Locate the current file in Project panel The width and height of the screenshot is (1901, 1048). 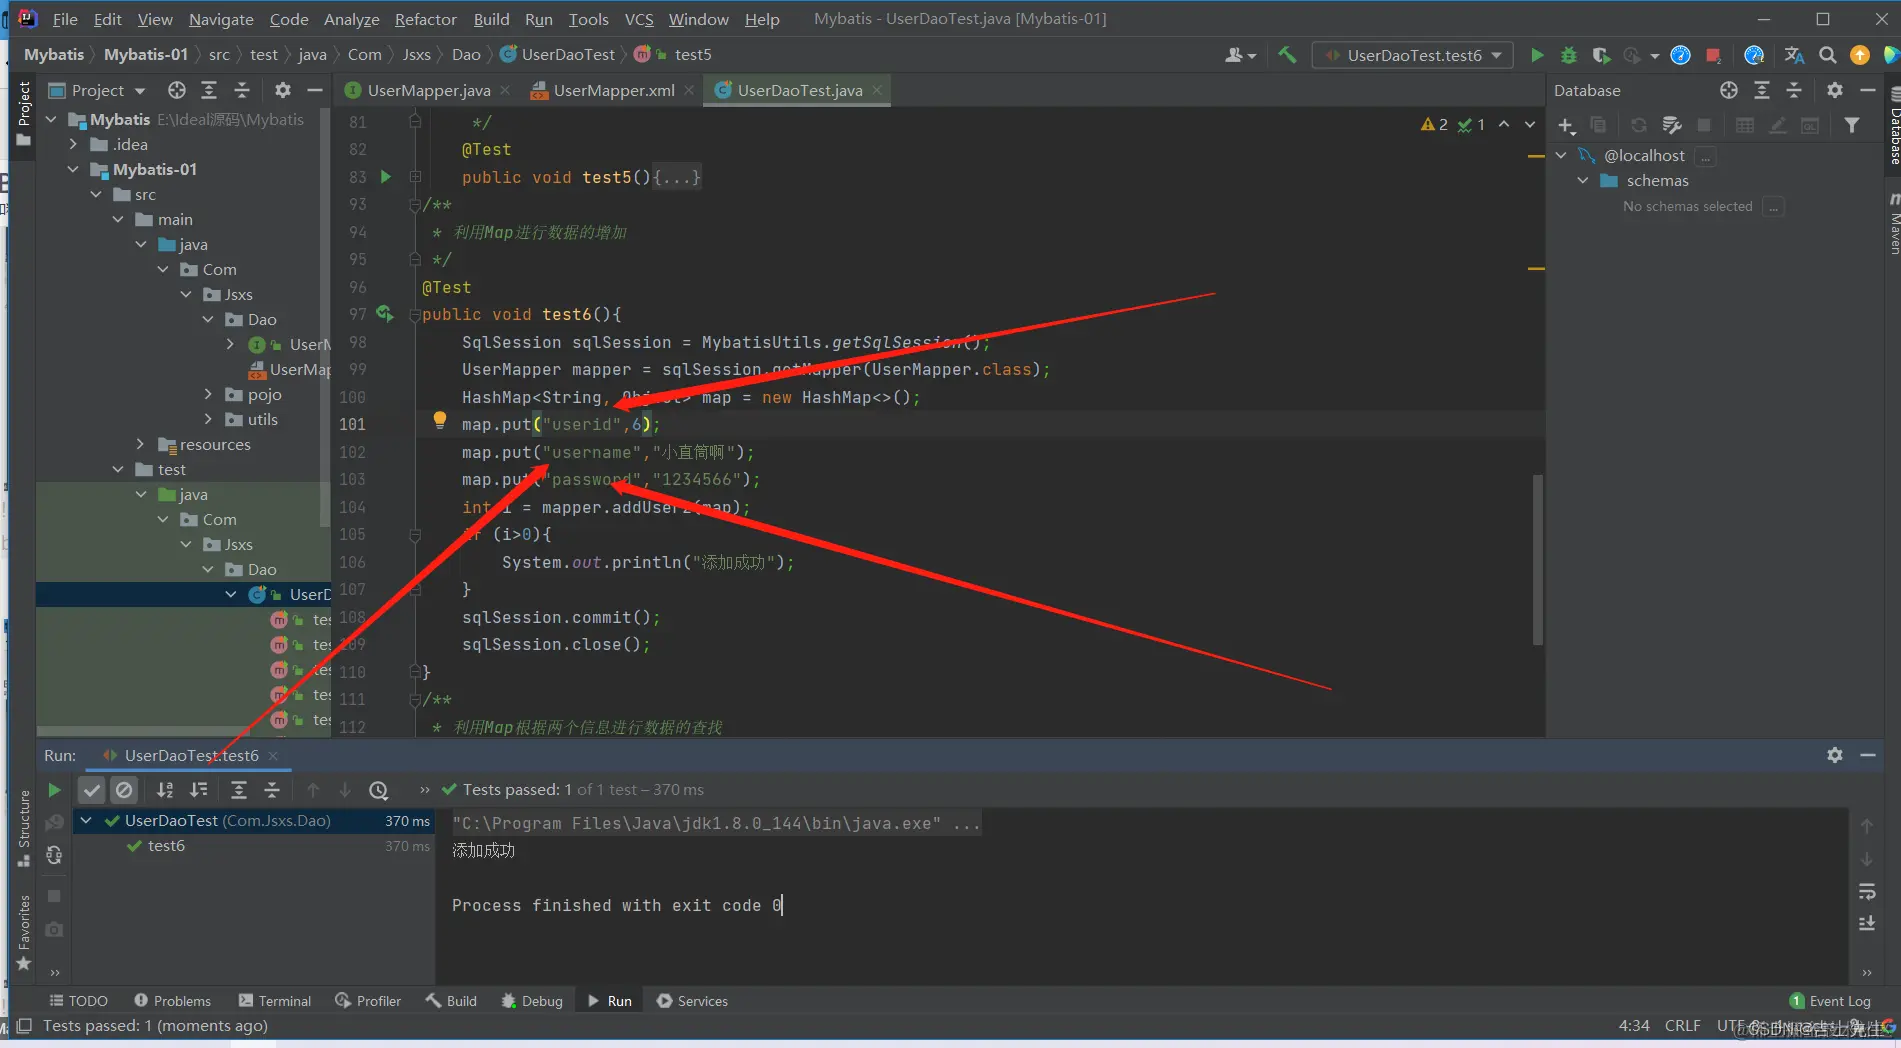pos(177,90)
